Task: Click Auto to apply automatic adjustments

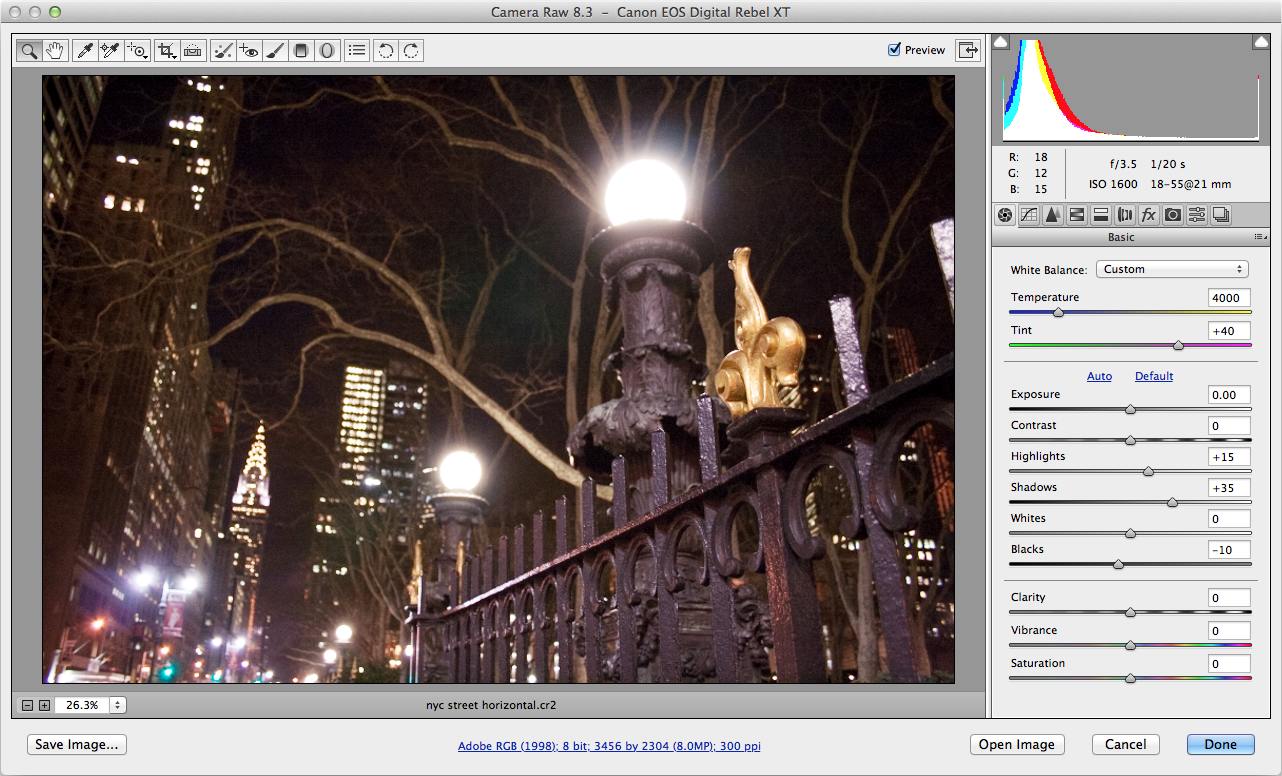Action: point(1099,376)
